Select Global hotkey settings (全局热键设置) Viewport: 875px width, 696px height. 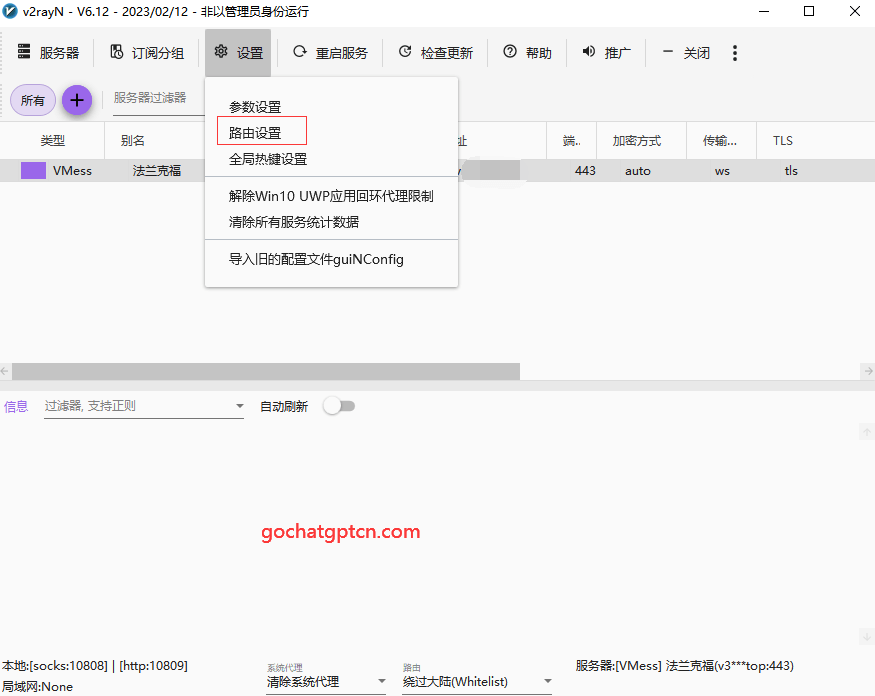pos(268,159)
